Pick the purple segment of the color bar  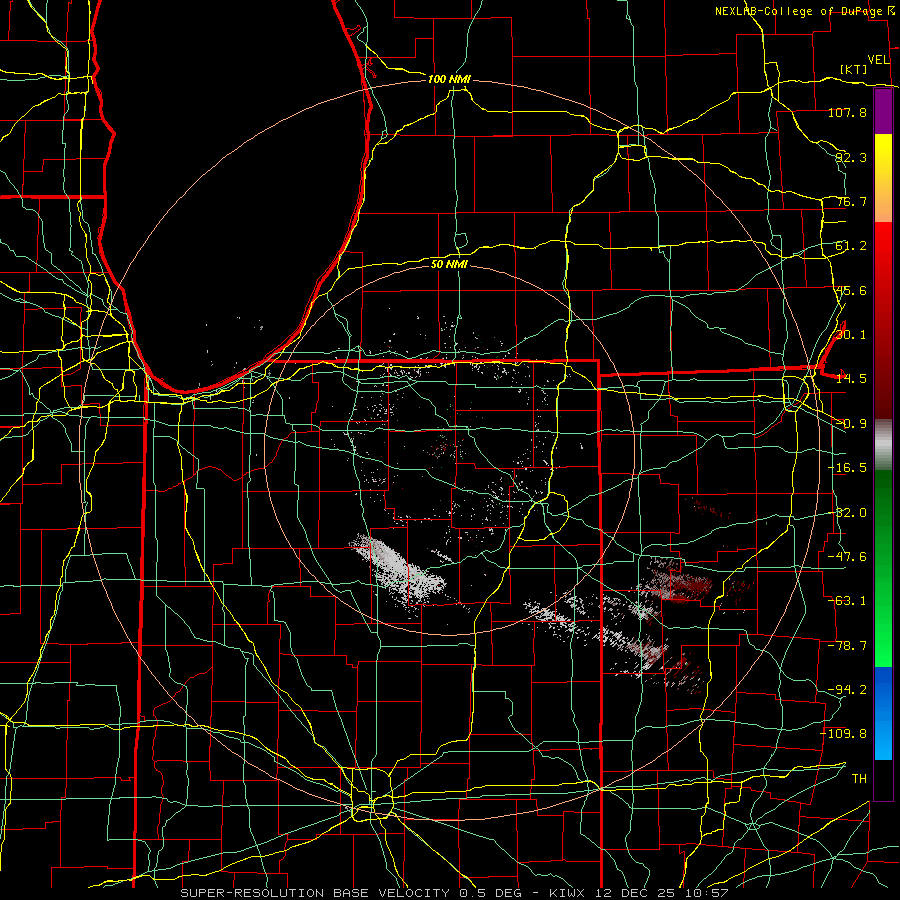(x=883, y=112)
